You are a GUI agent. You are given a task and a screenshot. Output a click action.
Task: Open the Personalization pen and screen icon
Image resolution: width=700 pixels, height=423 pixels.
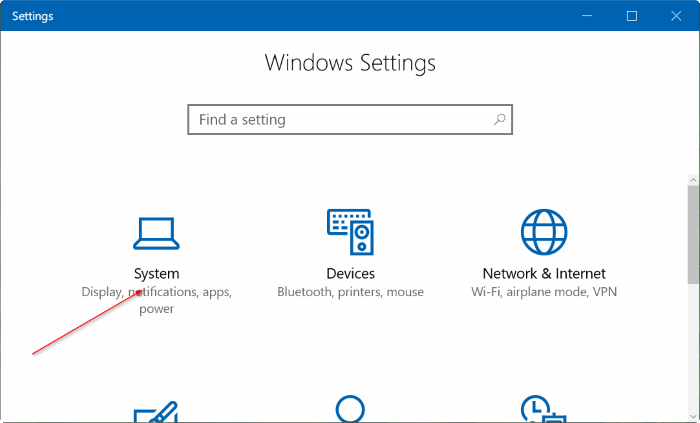pyautogui.click(x=156, y=411)
